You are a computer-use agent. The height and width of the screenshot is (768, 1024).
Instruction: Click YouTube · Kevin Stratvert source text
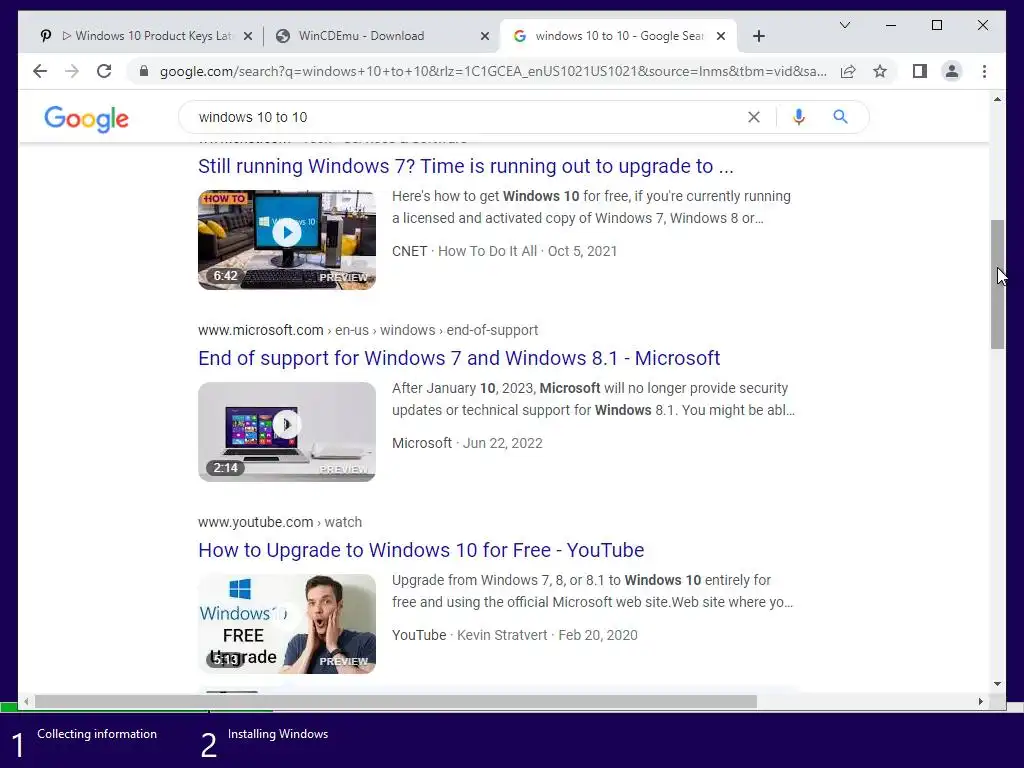(x=470, y=635)
